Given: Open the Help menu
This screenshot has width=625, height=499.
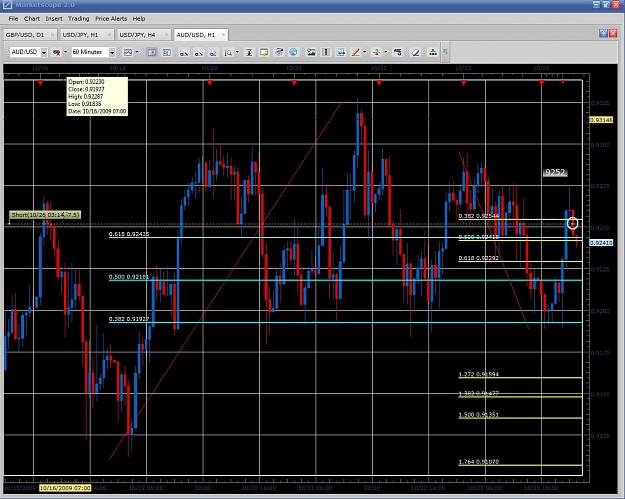Looking at the screenshot, I should (139, 19).
